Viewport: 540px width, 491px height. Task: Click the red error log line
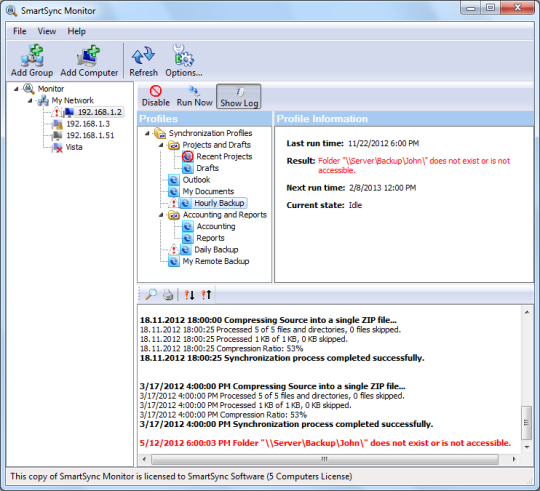coord(325,443)
